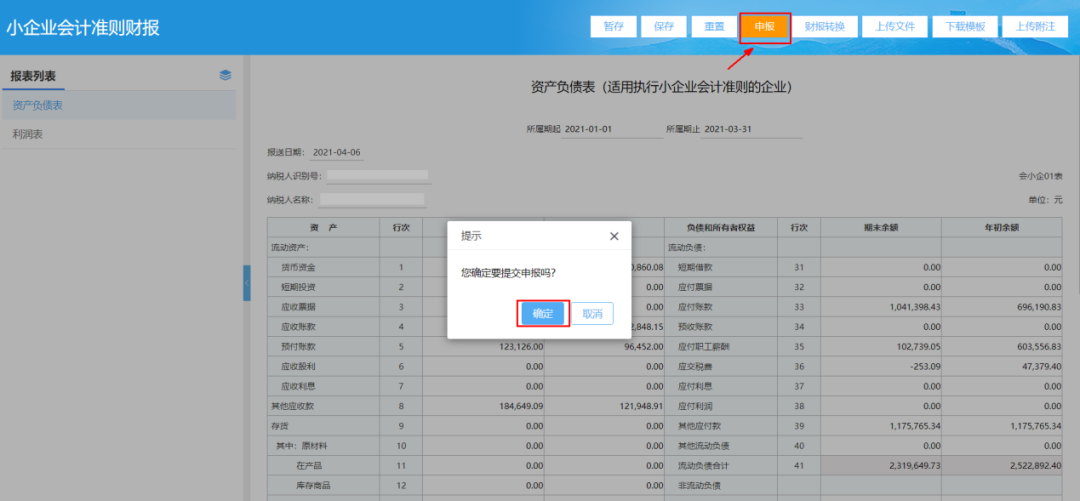Click 流动负债合计 opening total 2,522,892.40
1080x501 pixels.
pyautogui.click(x=1002, y=466)
